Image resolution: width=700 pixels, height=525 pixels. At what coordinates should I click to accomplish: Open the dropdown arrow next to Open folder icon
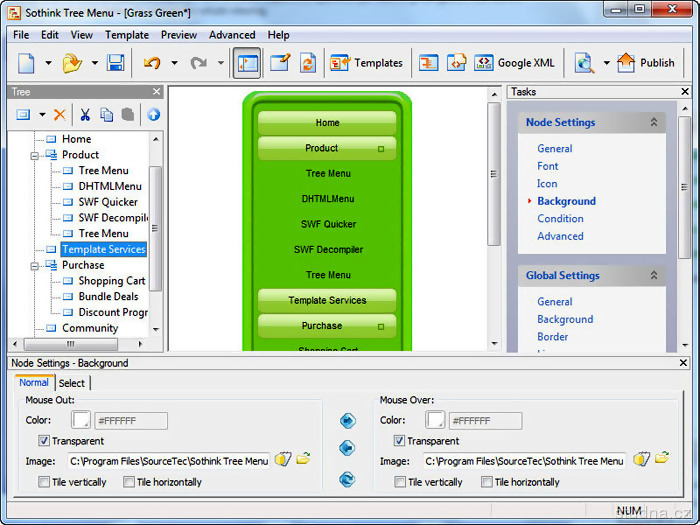pyautogui.click(x=94, y=63)
